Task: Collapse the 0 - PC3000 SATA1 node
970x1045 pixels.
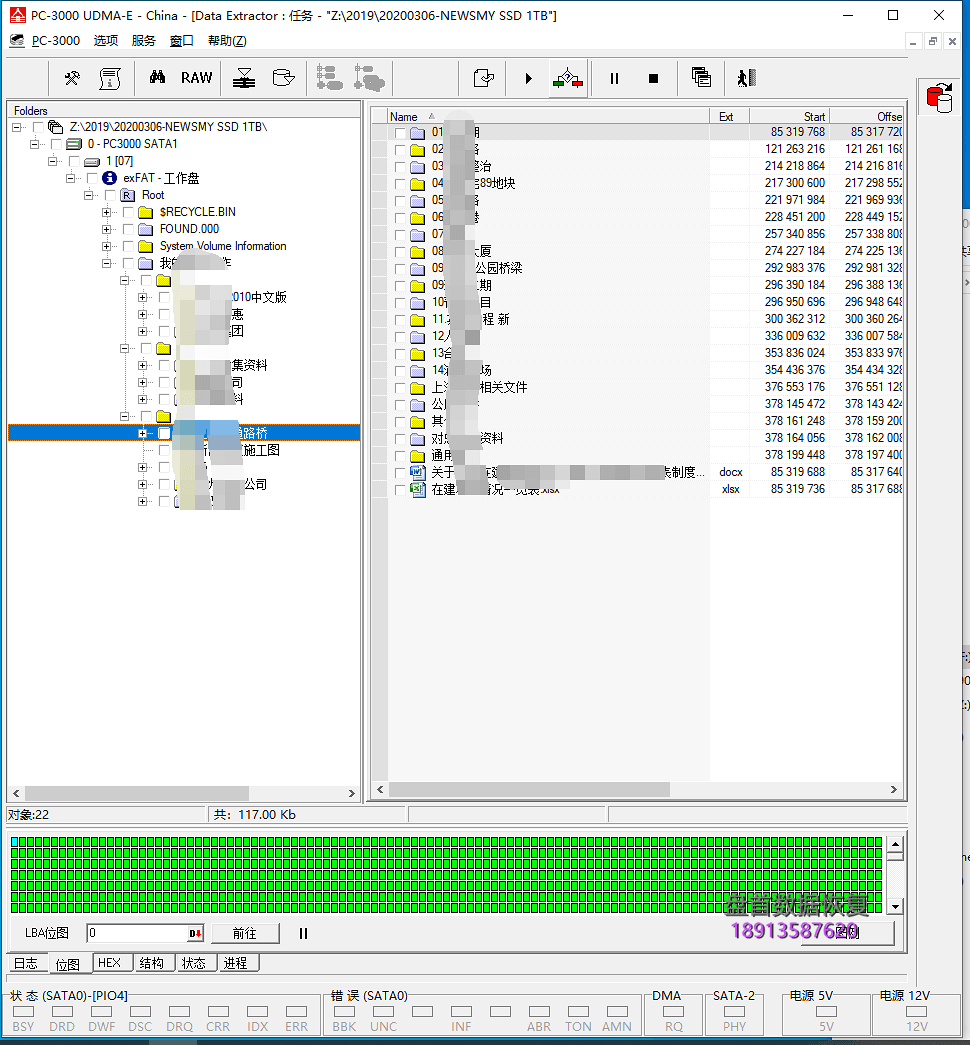Action: (x=34, y=144)
